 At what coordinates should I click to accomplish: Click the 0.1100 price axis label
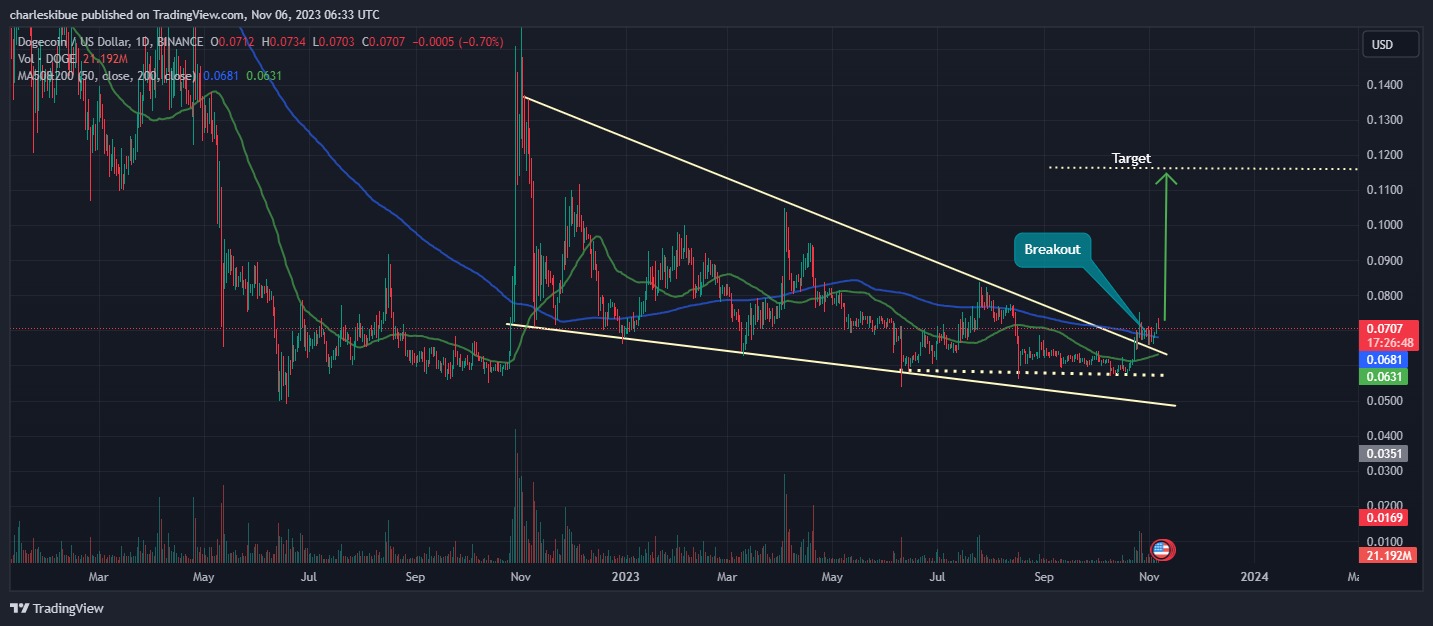[1384, 190]
